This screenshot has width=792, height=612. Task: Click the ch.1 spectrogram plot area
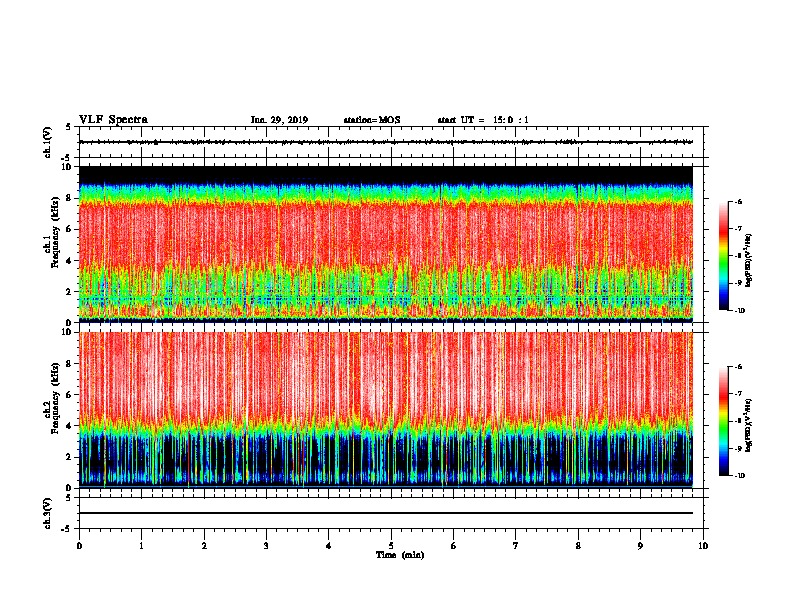pyautogui.click(x=386, y=244)
